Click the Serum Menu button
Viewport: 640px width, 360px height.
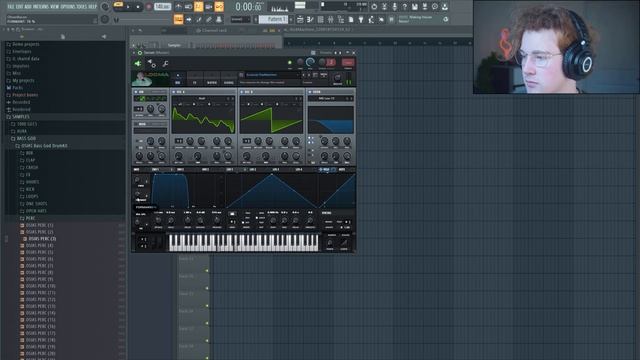click(324, 75)
